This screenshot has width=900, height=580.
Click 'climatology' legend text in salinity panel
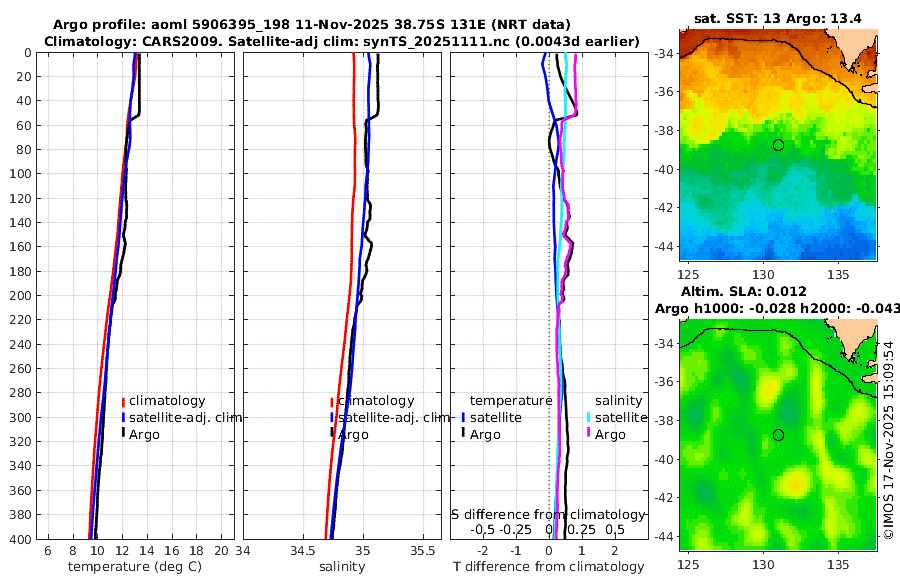(x=376, y=401)
